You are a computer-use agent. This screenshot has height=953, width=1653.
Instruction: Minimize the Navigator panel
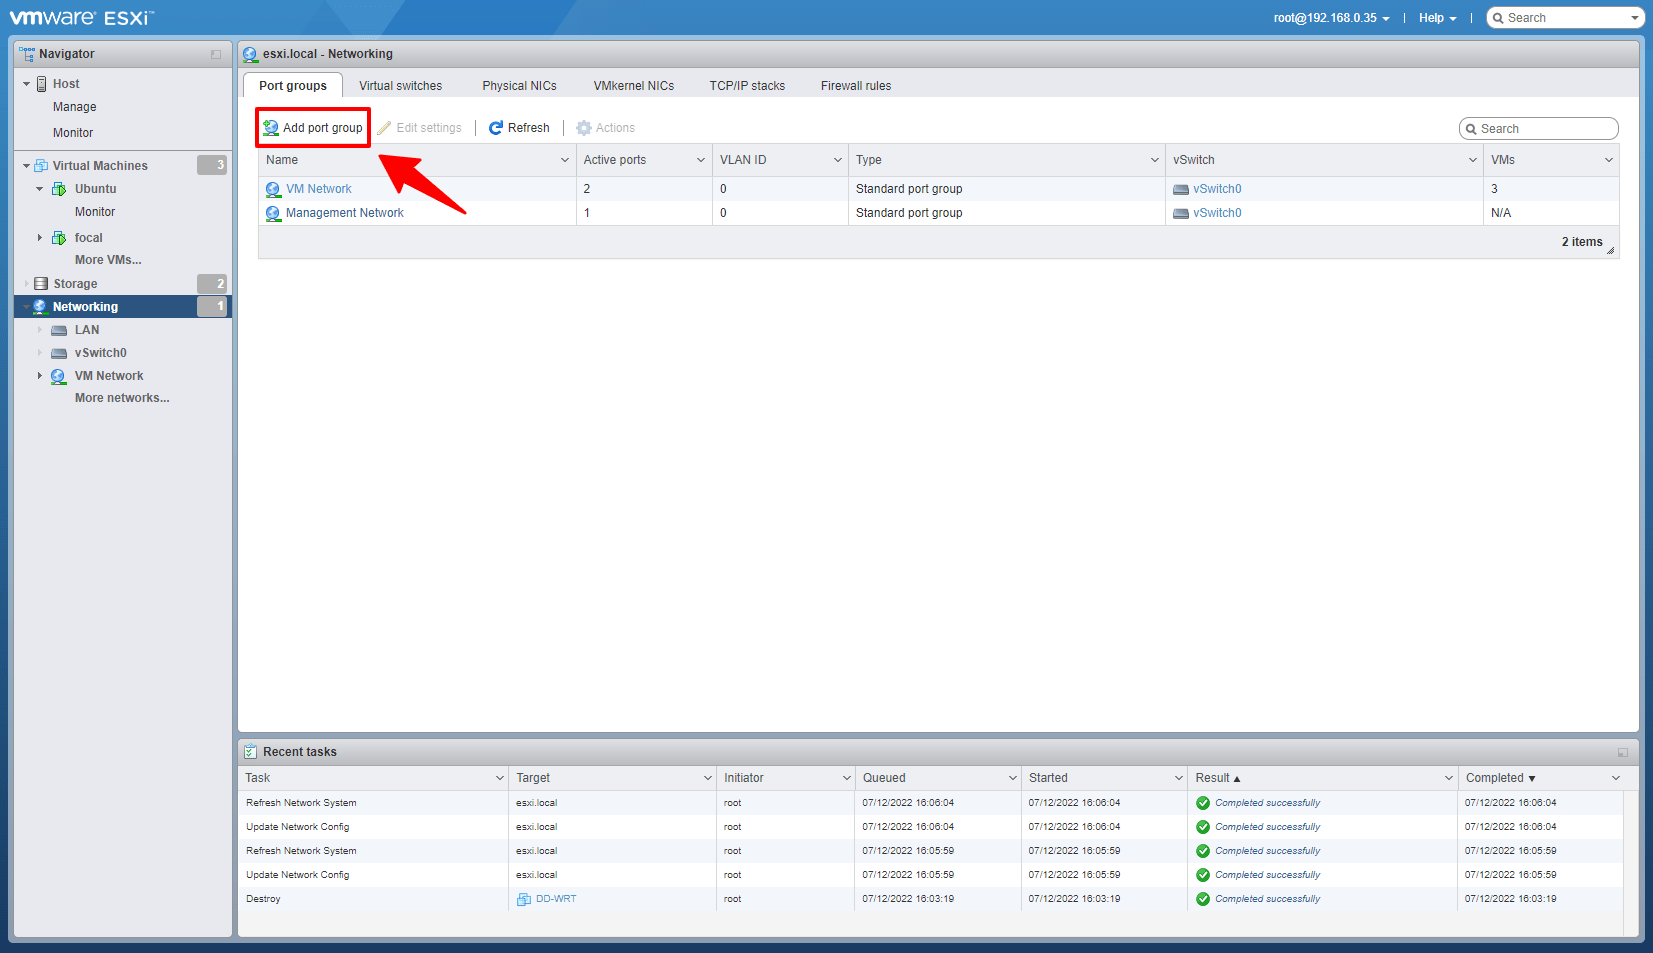click(216, 54)
